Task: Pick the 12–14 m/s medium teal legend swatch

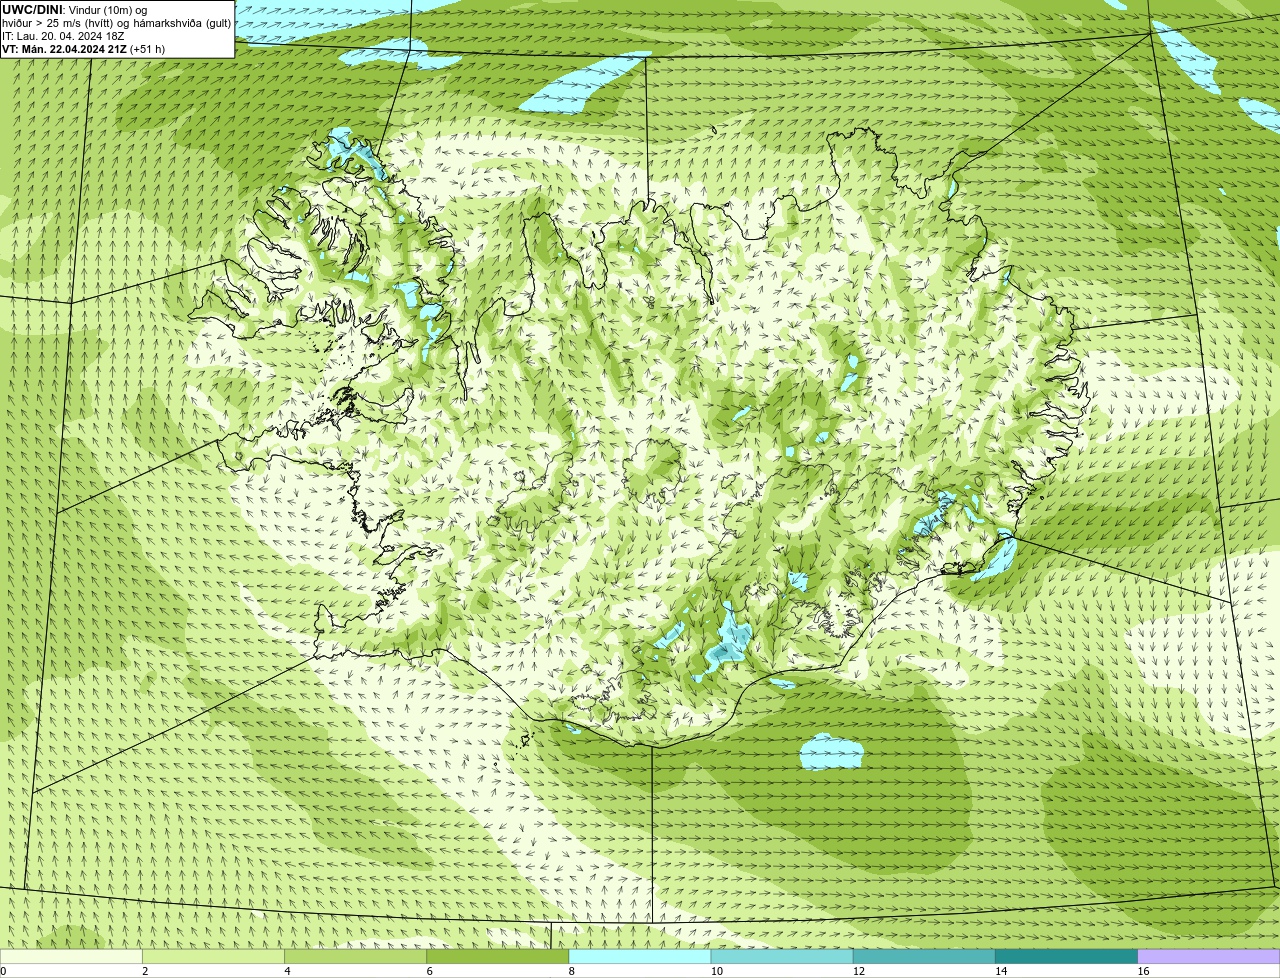Action: [x=924, y=956]
